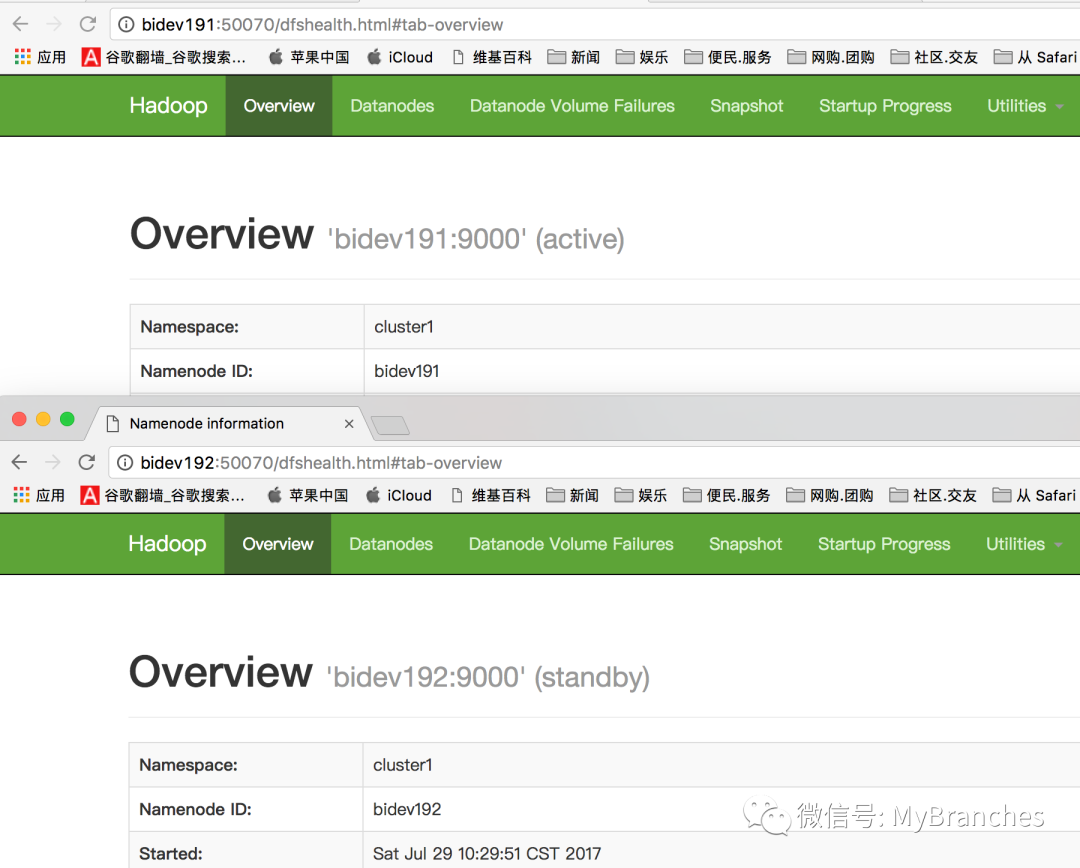Expand the 从 Safari folder in the bidev191 window
1080x868 pixels.
1035,57
